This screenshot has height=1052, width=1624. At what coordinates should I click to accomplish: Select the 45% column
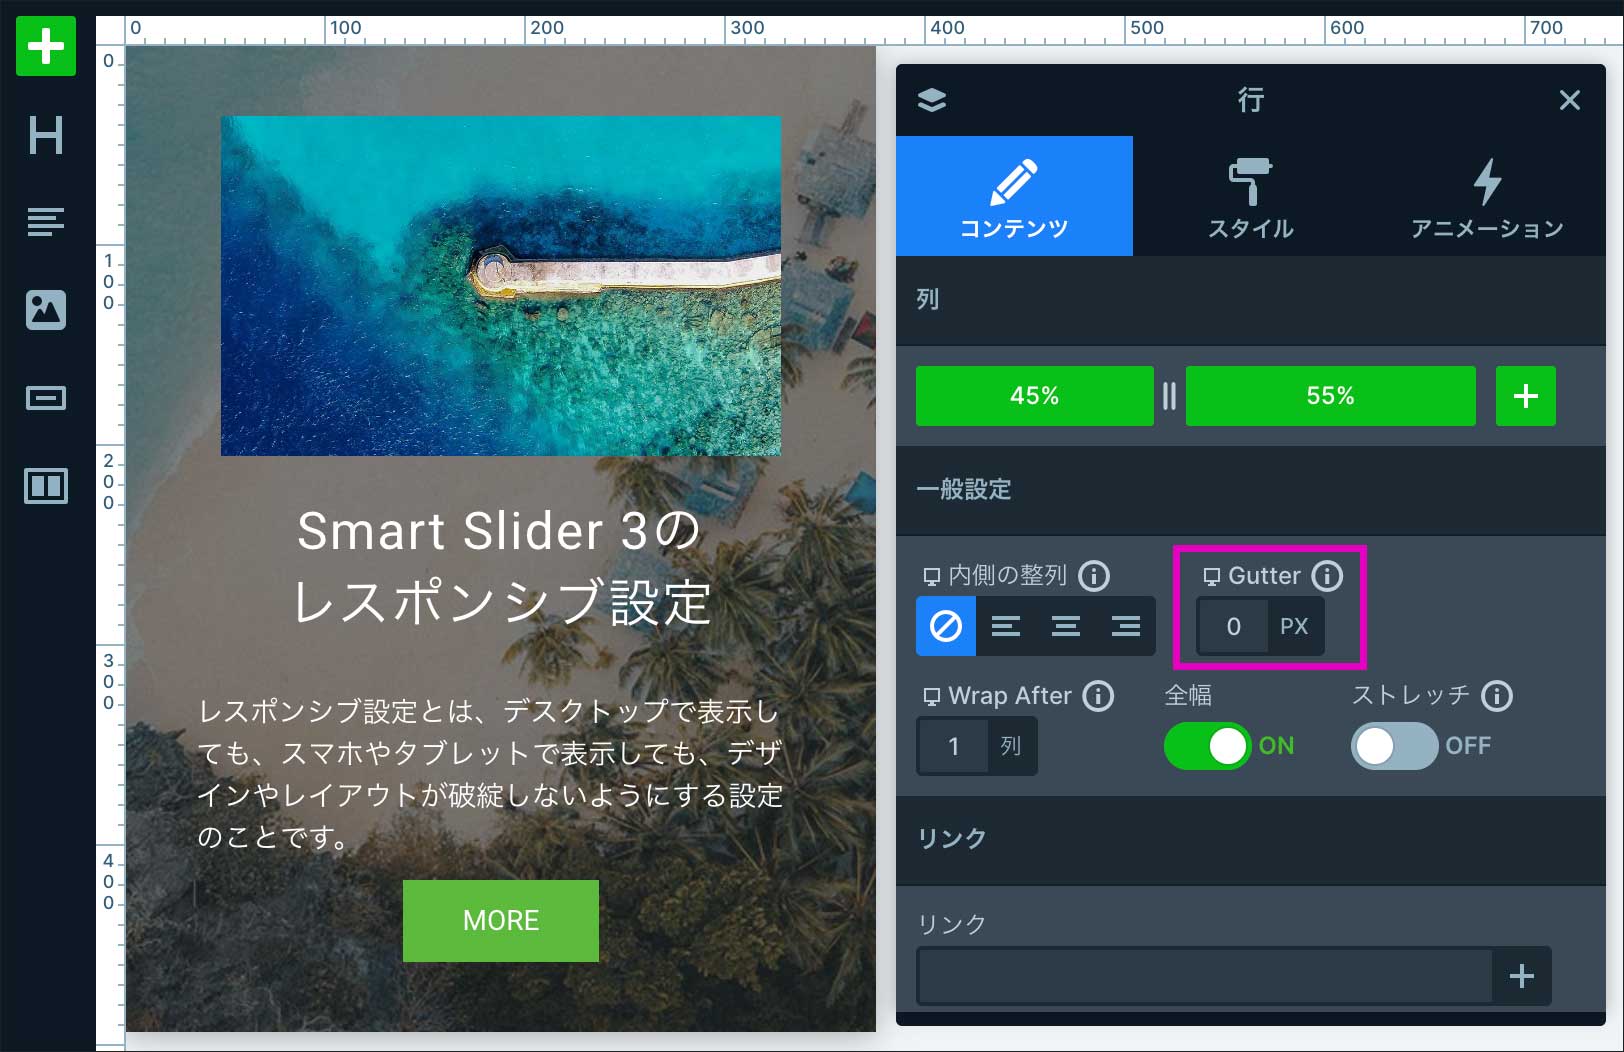pyautogui.click(x=1034, y=396)
